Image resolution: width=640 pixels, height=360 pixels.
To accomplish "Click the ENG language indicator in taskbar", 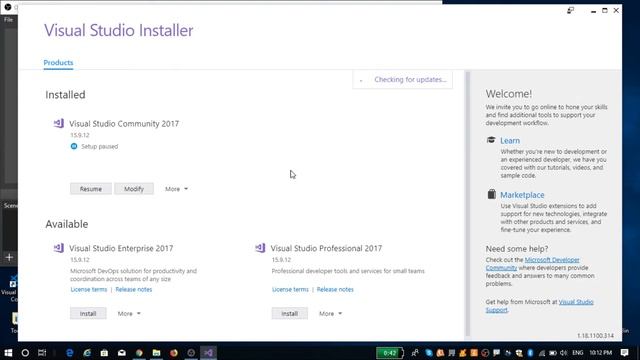I will 578,353.
